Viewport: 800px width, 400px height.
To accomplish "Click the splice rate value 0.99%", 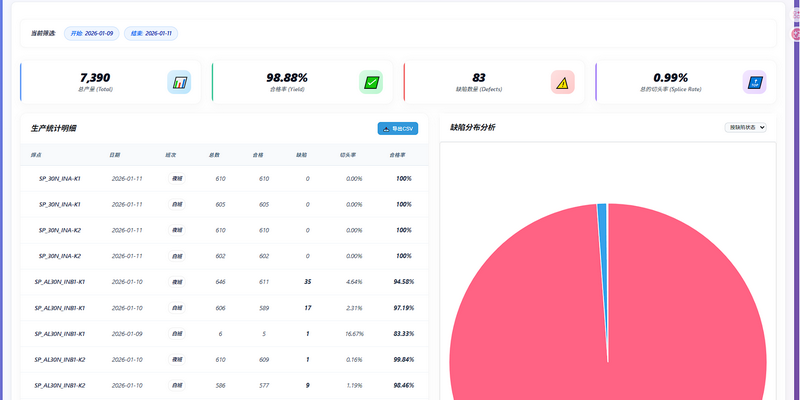I will pyautogui.click(x=670, y=78).
